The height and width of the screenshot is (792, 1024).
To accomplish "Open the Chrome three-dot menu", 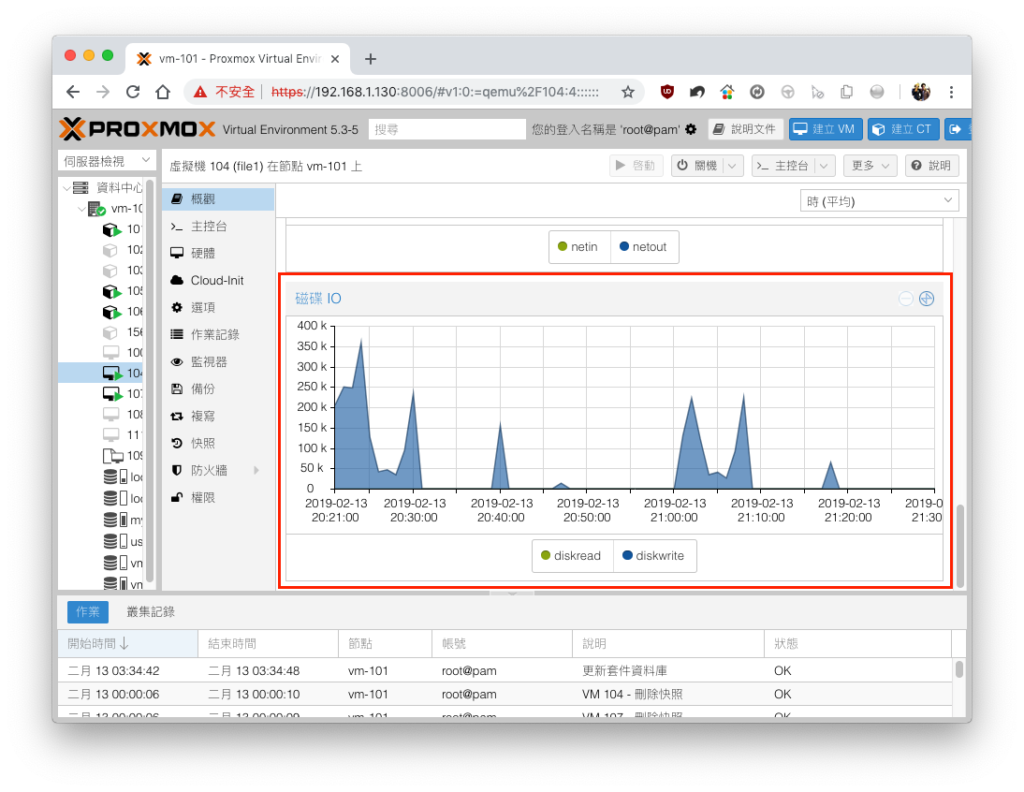I will coord(951,92).
